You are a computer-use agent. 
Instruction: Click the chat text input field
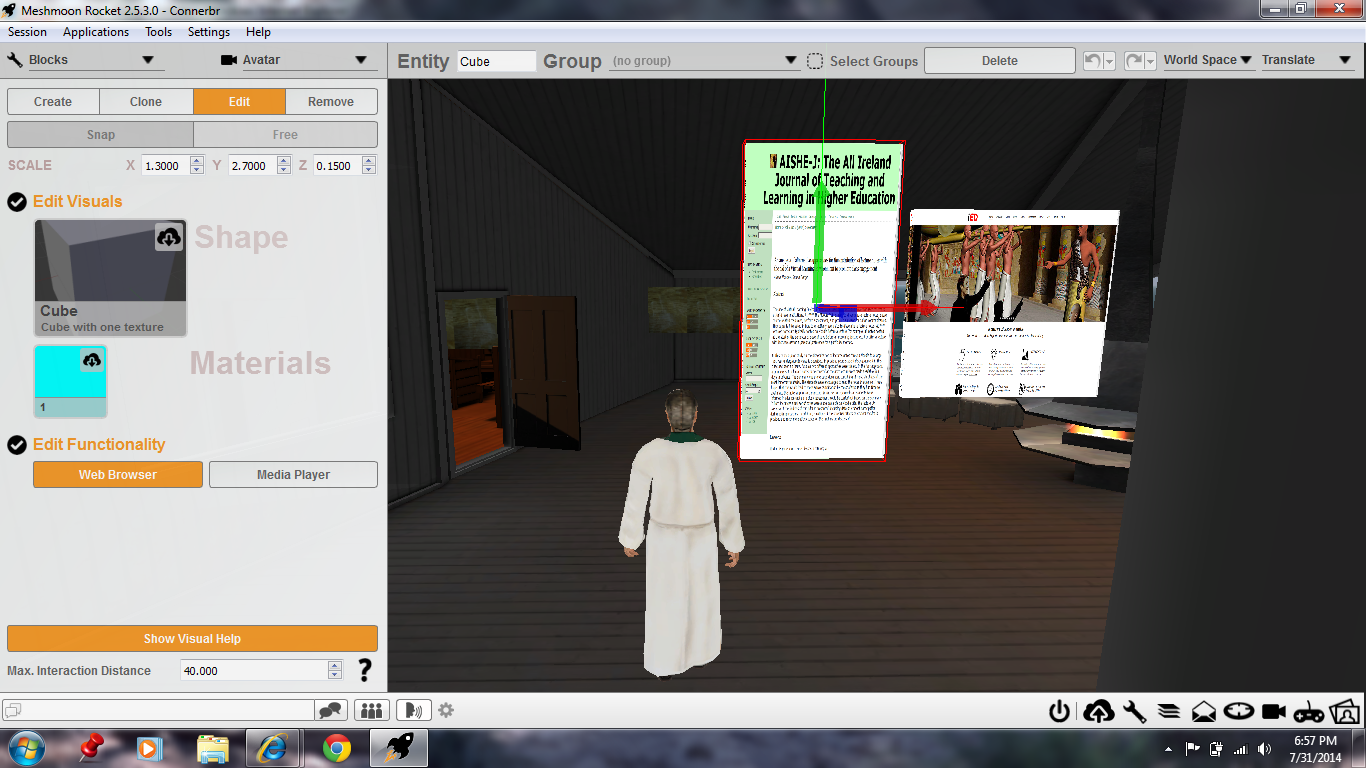tap(159, 711)
